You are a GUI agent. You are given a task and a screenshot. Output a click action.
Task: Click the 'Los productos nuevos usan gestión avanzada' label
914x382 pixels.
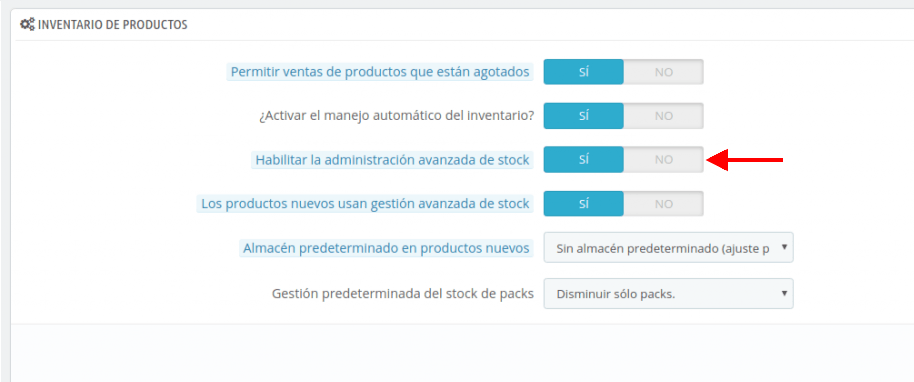point(365,204)
